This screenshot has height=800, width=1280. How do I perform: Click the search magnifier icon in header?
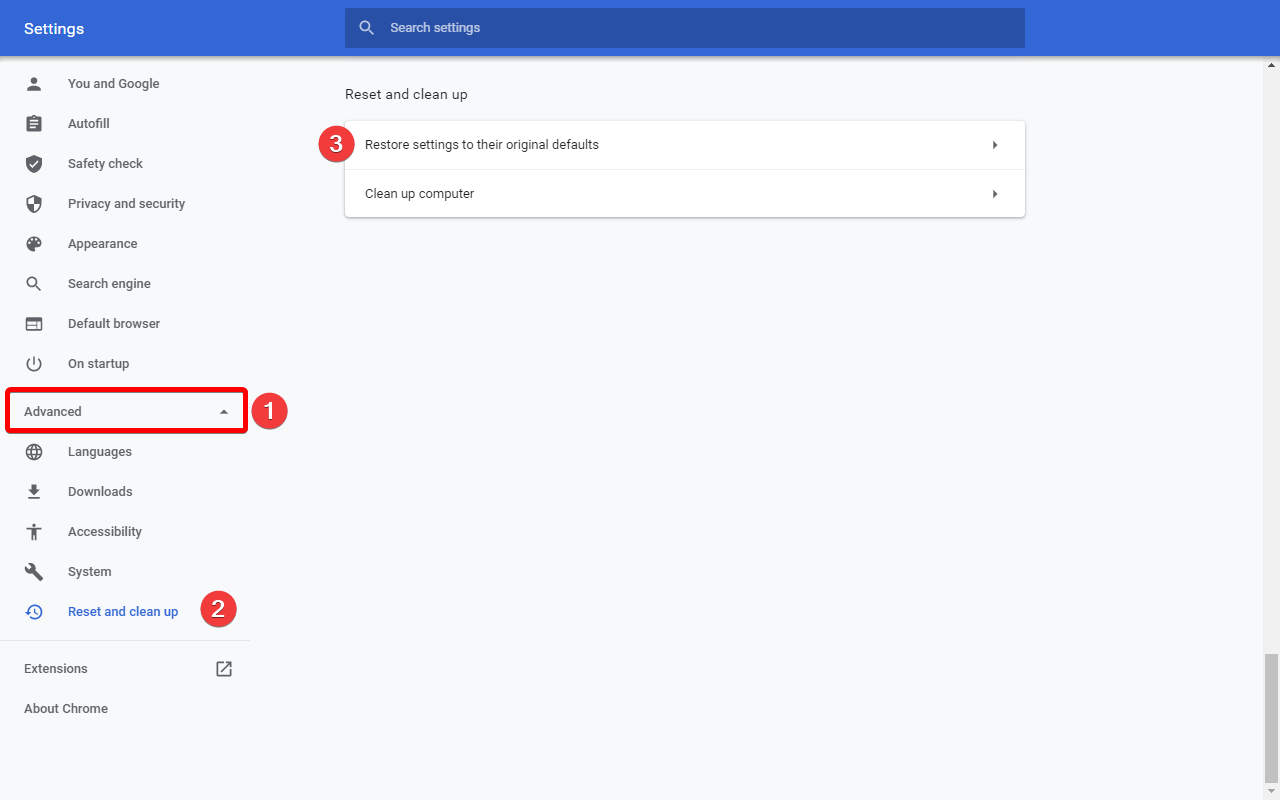pyautogui.click(x=367, y=28)
